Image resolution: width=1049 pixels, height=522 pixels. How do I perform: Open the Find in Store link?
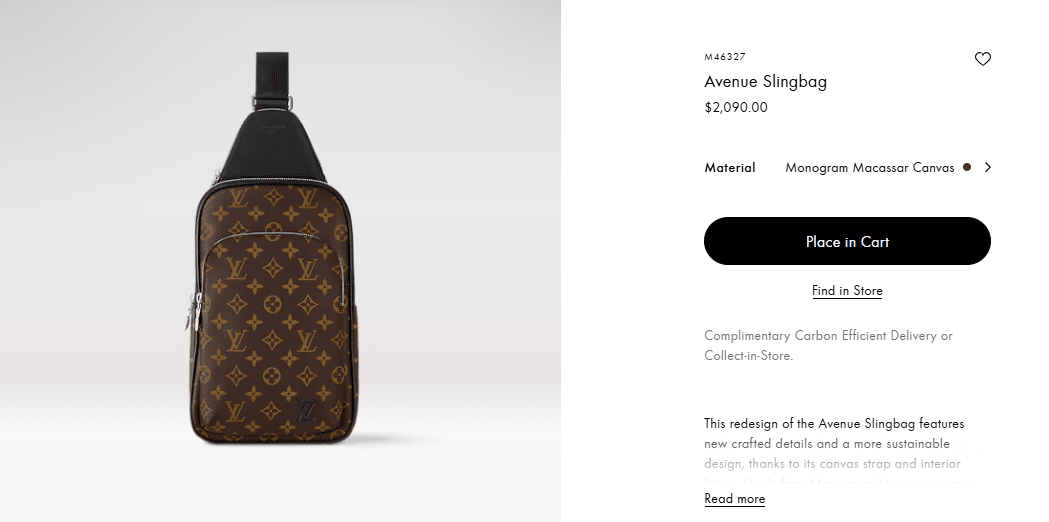(847, 291)
